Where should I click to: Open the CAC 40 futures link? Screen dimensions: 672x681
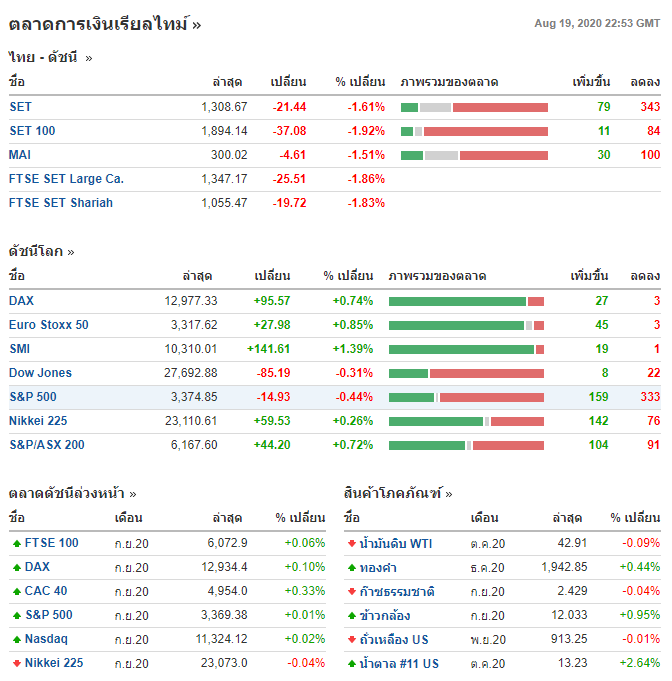pos(46,591)
